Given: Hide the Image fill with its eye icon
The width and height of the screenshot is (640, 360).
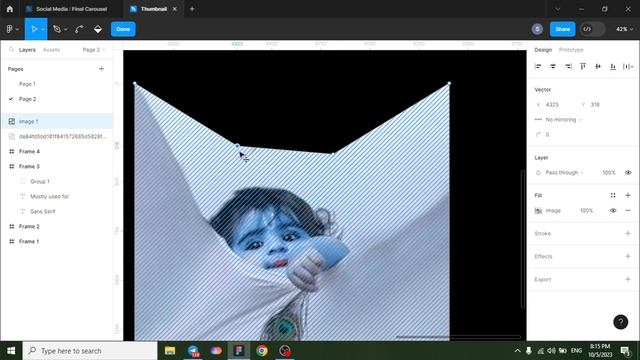Looking at the screenshot, I should (613, 211).
